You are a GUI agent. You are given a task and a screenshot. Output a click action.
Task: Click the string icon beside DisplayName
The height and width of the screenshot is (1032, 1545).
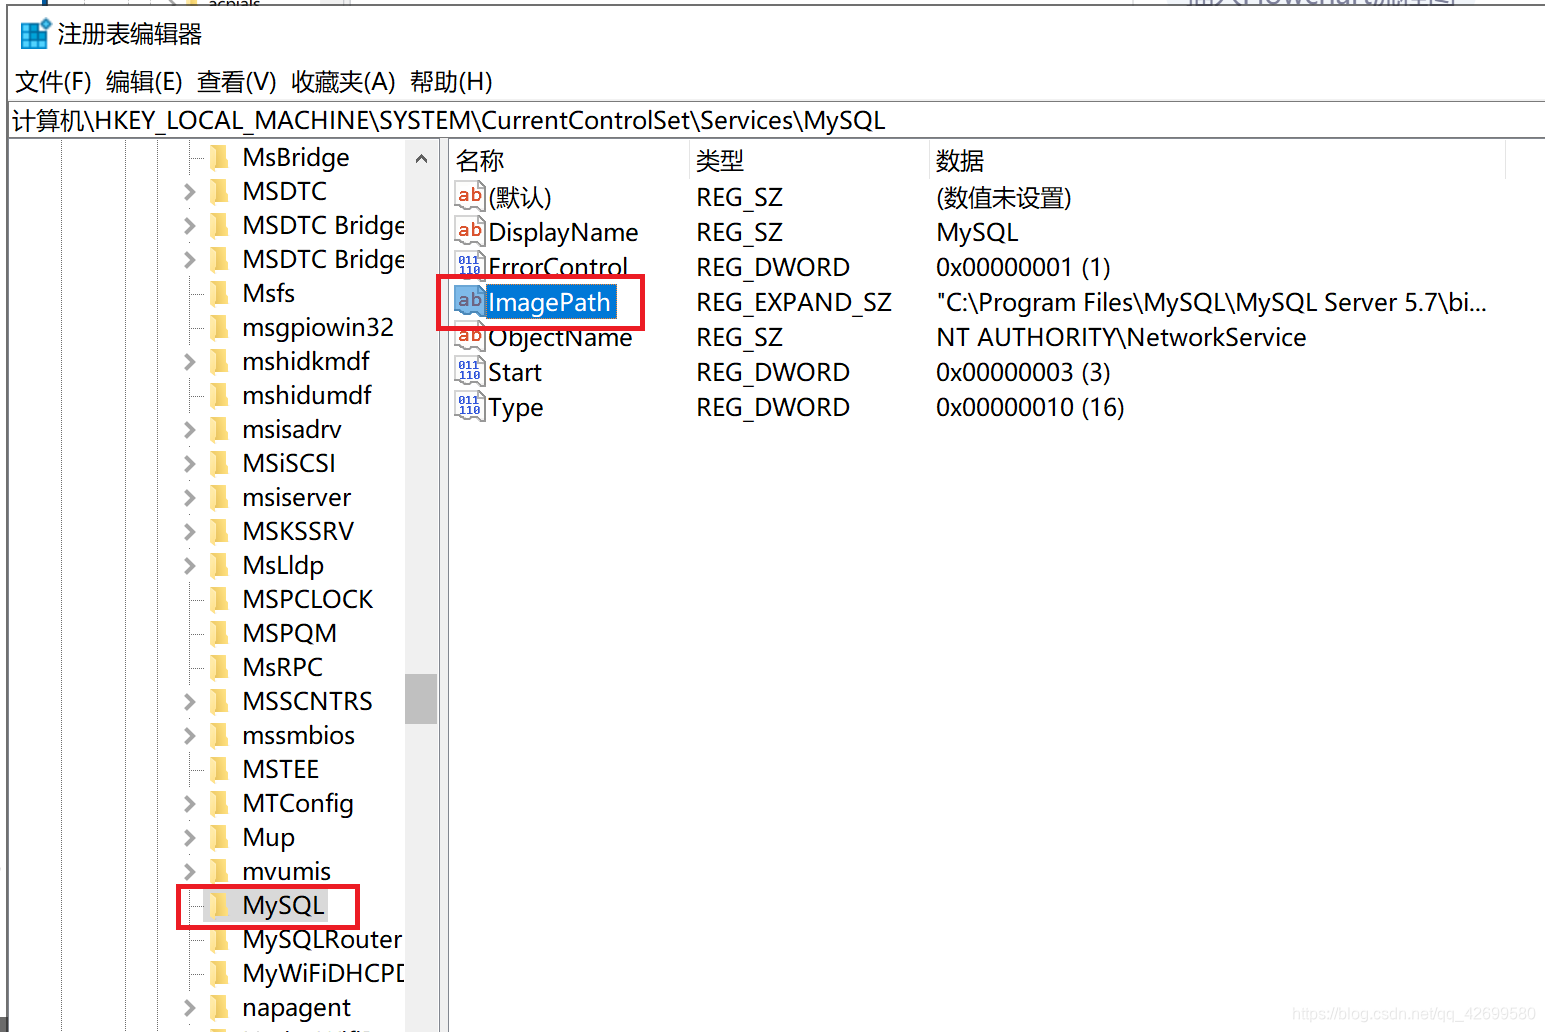[x=470, y=231]
